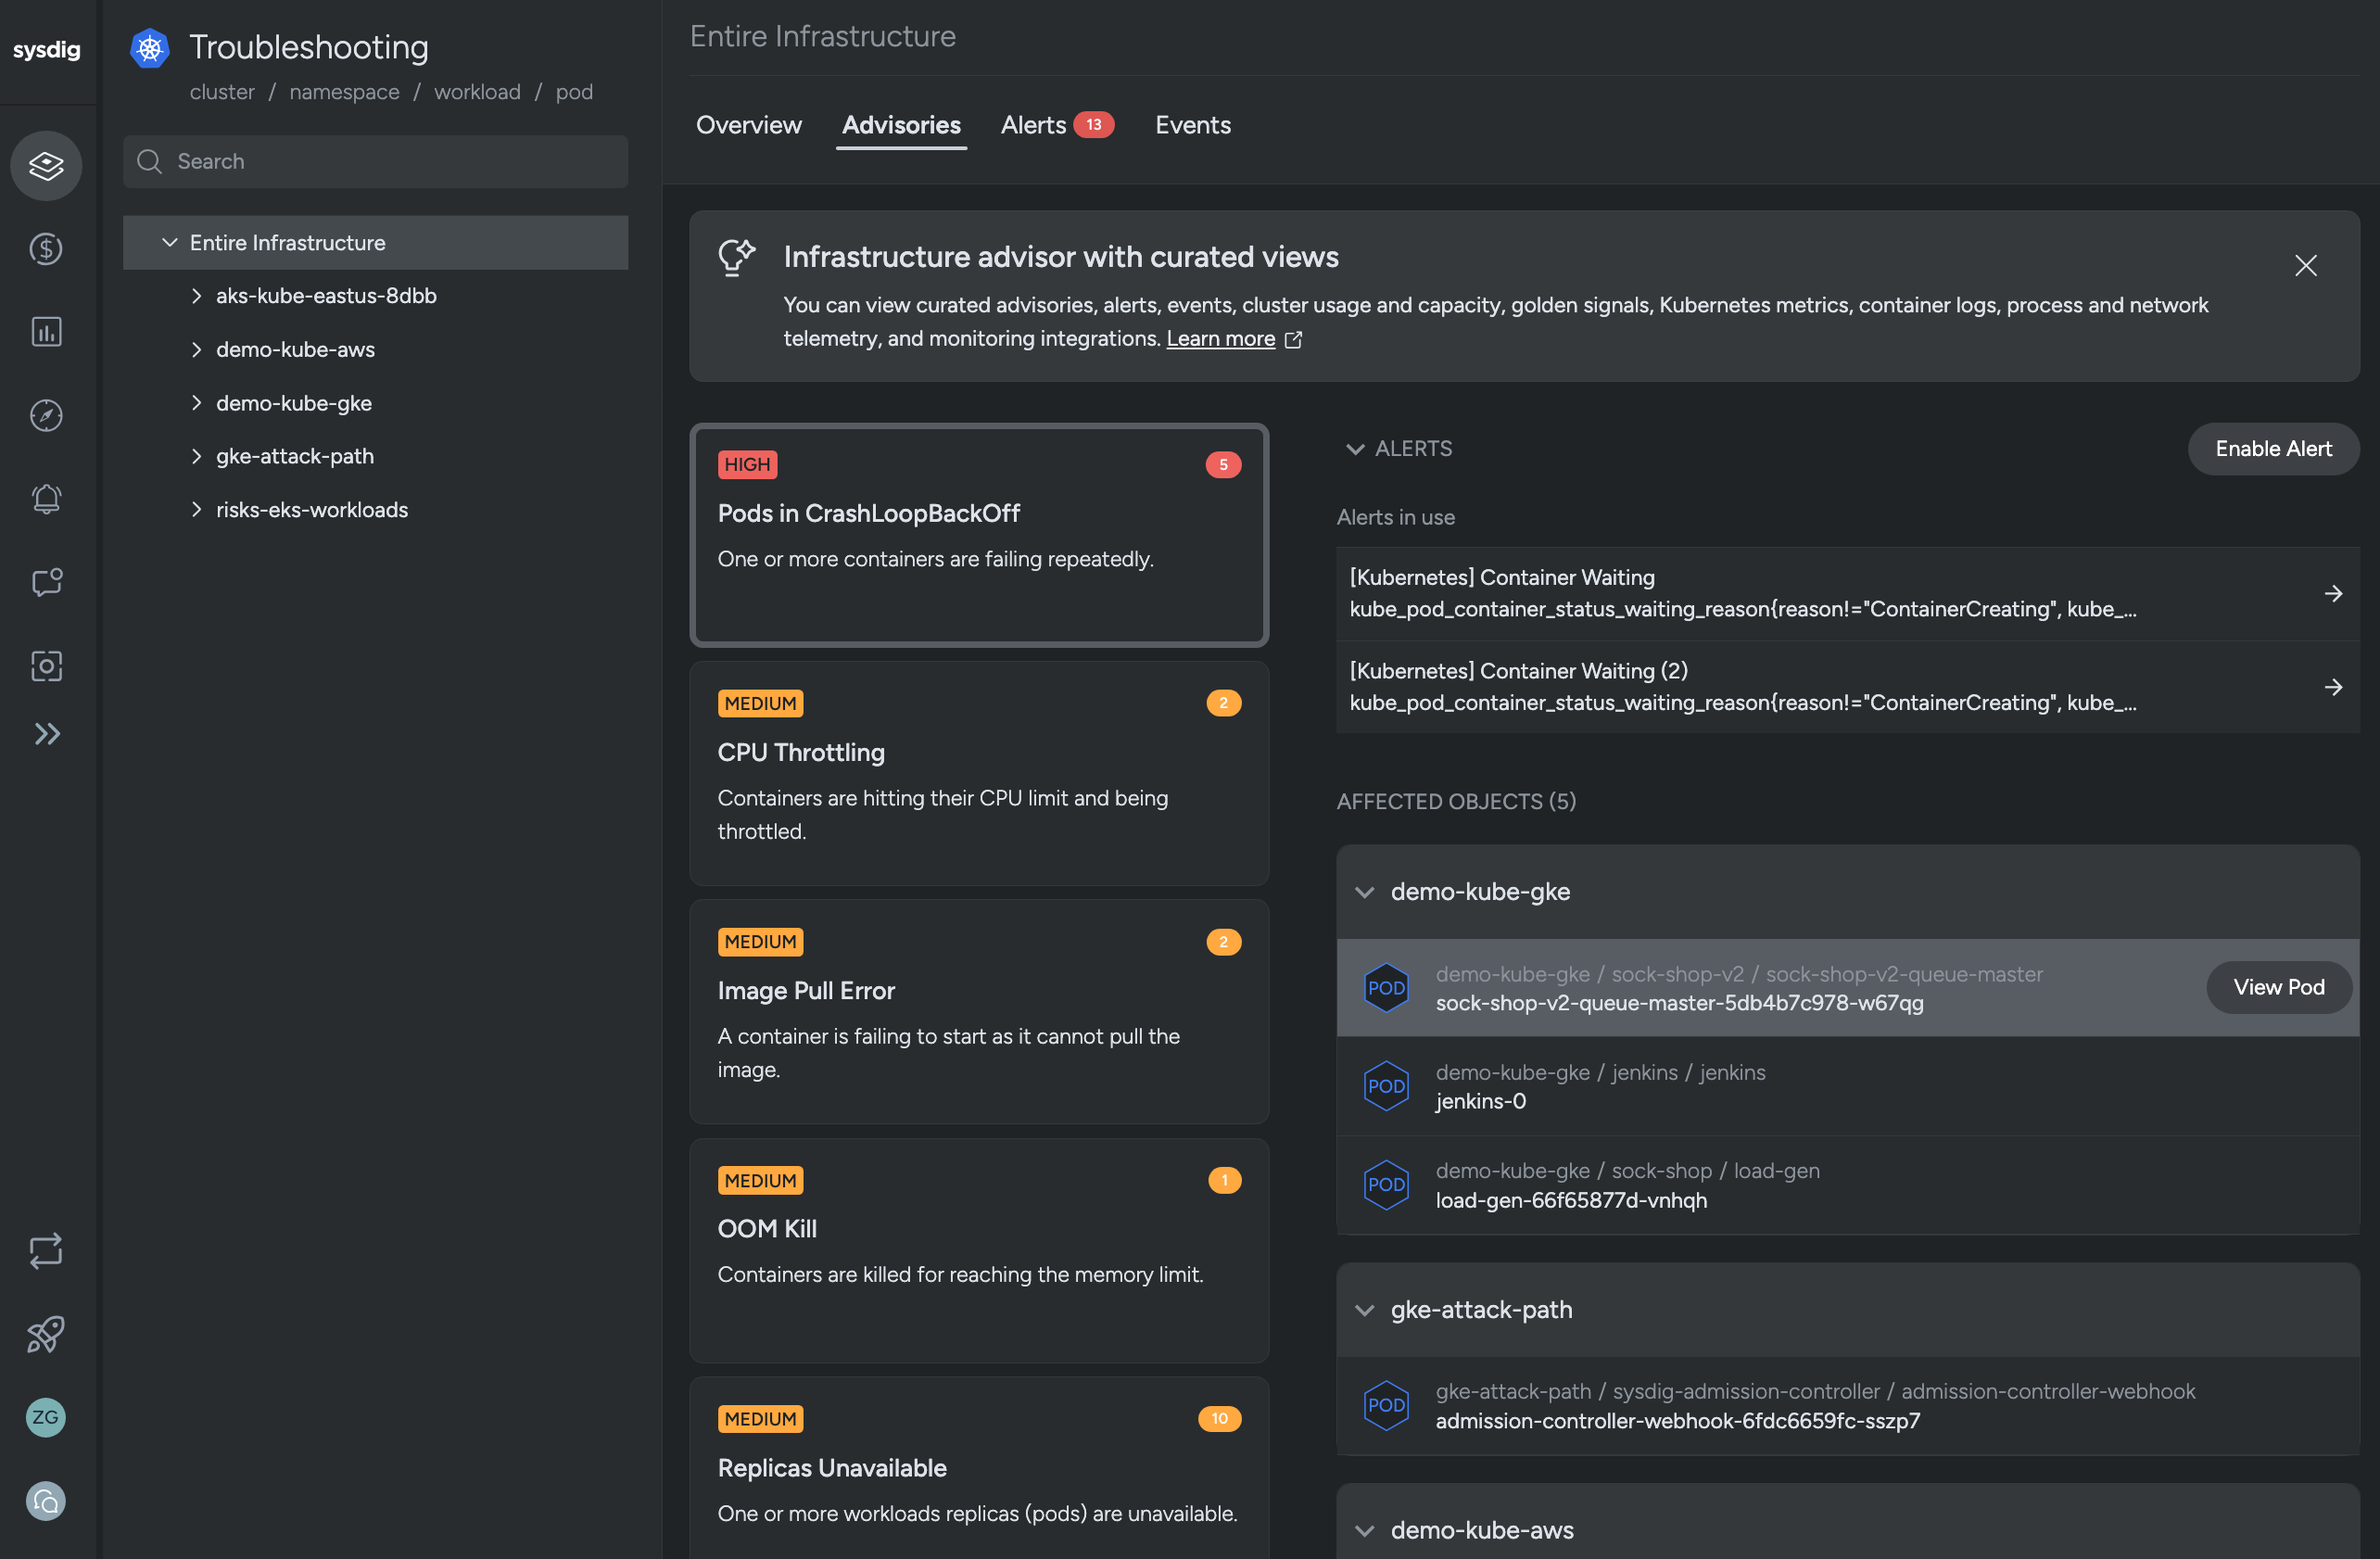The width and height of the screenshot is (2380, 1559).
Task: Open the Replicas Unavailable advisory card
Action: coord(979,1468)
